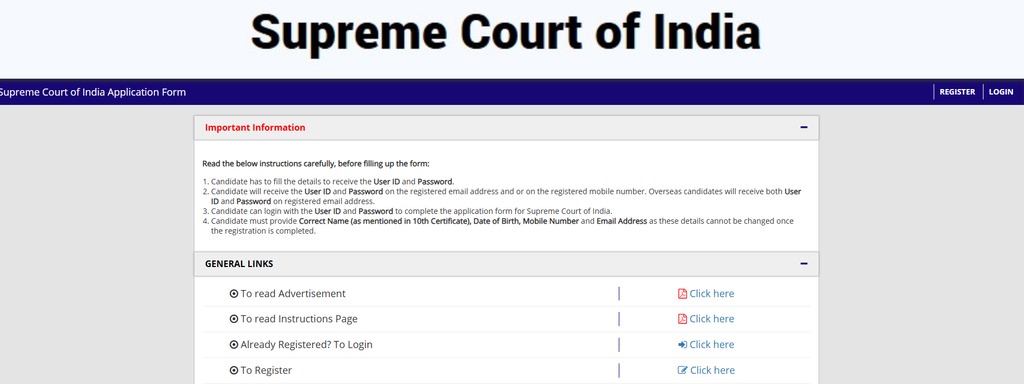The width and height of the screenshot is (1024, 384).
Task: Click the 'GENERAL LINKS' heading
Action: 239,264
